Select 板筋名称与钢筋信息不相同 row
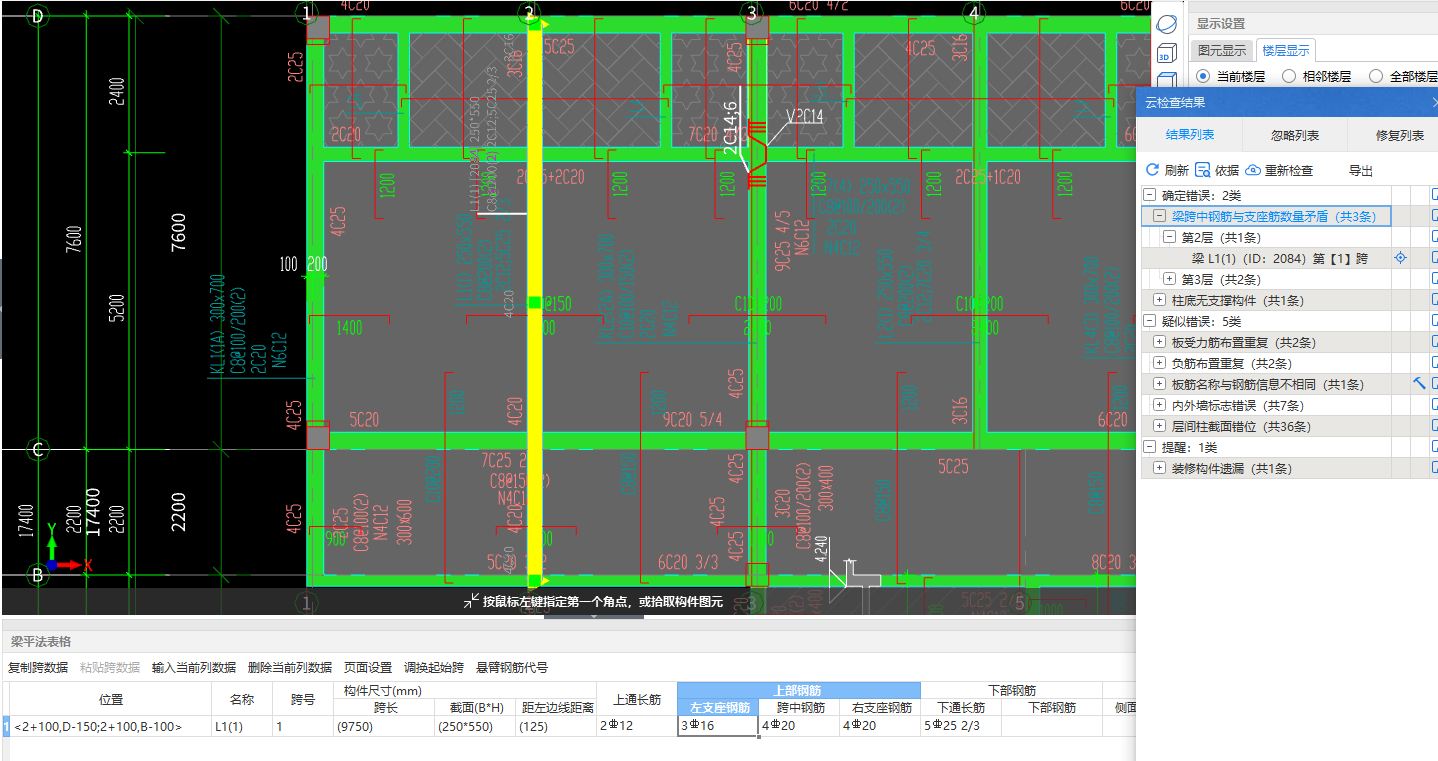 pos(1266,384)
